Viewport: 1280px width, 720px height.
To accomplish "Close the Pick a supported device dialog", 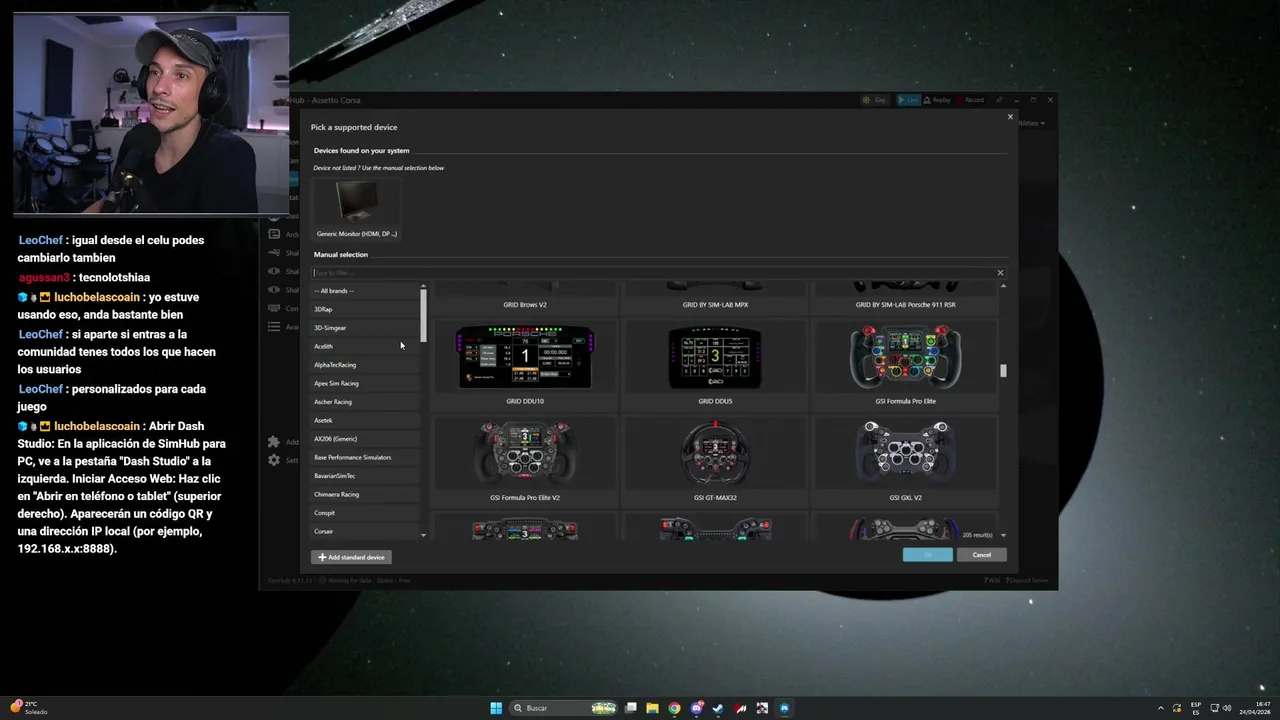I will pyautogui.click(x=1010, y=117).
